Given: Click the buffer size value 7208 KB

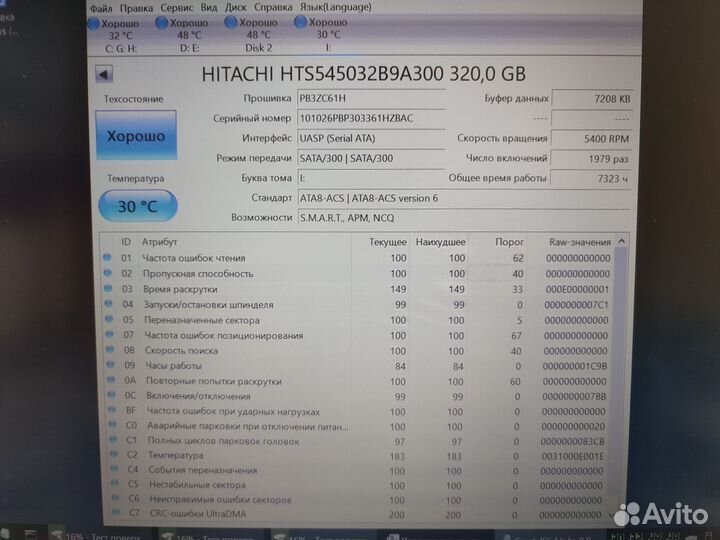Looking at the screenshot, I should click(592, 98).
